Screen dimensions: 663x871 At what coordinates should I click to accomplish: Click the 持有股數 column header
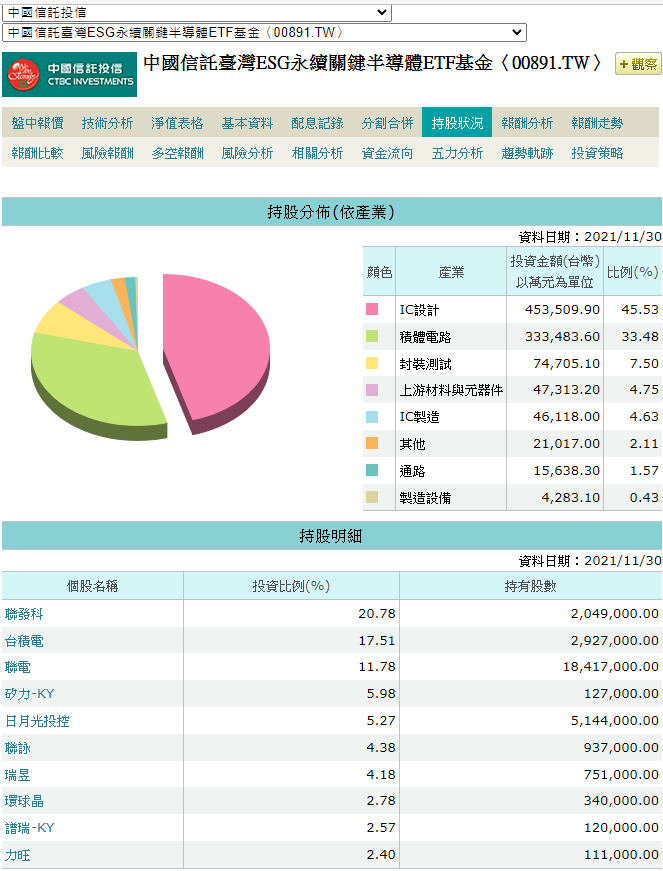[531, 586]
